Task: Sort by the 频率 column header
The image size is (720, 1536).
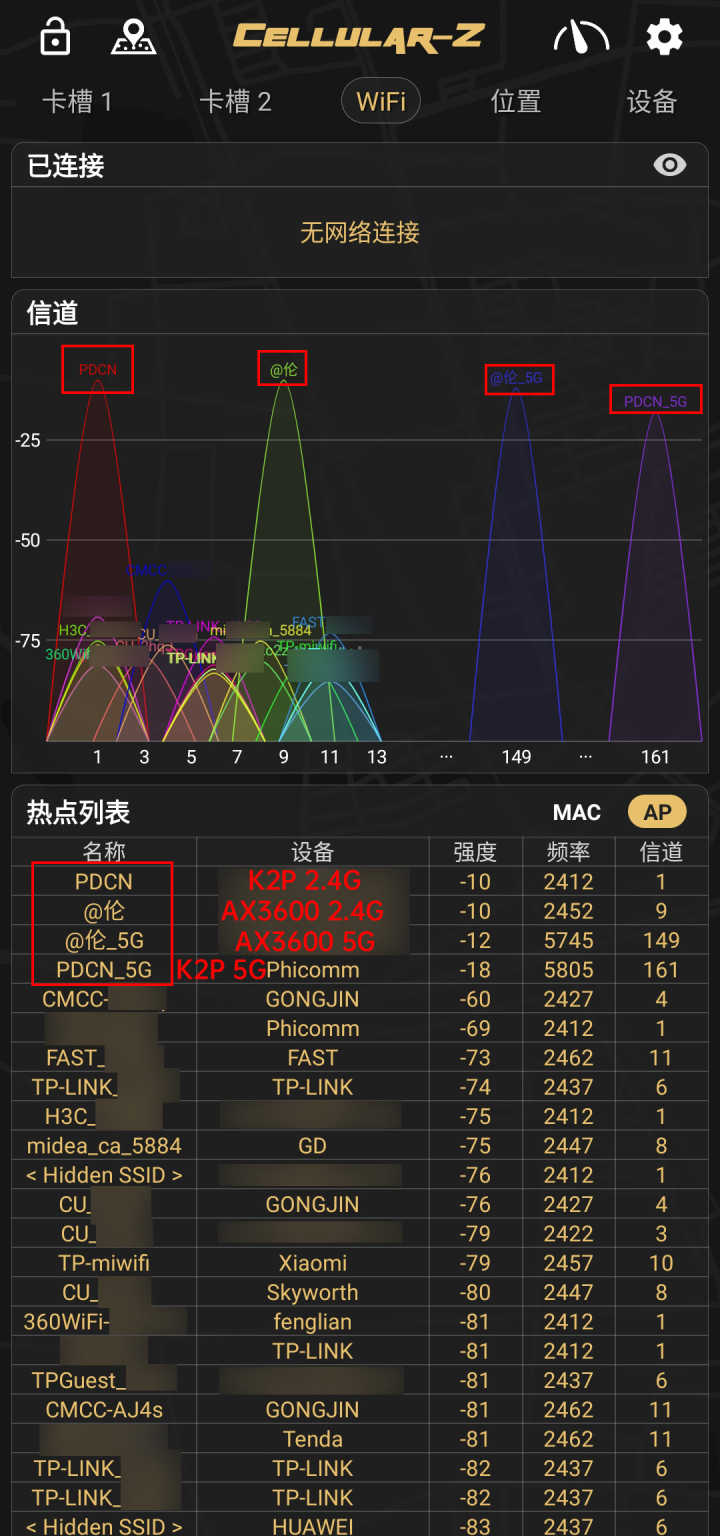Action: [x=568, y=852]
